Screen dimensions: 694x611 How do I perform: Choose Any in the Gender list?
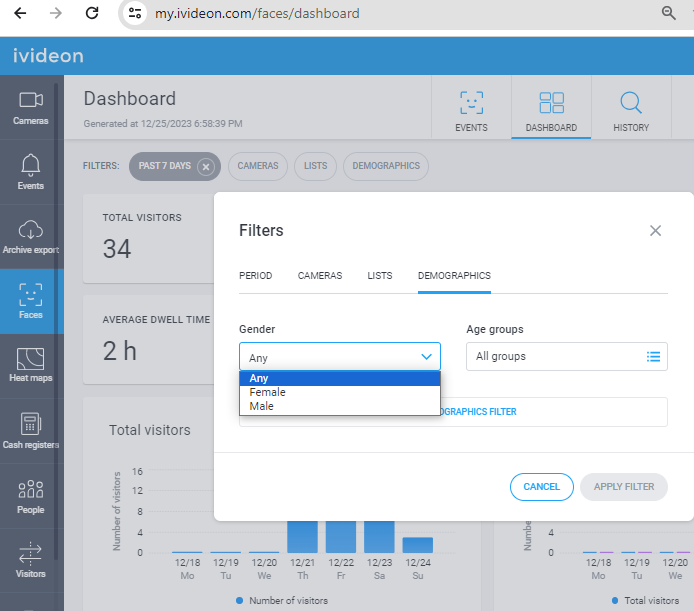tap(339, 378)
